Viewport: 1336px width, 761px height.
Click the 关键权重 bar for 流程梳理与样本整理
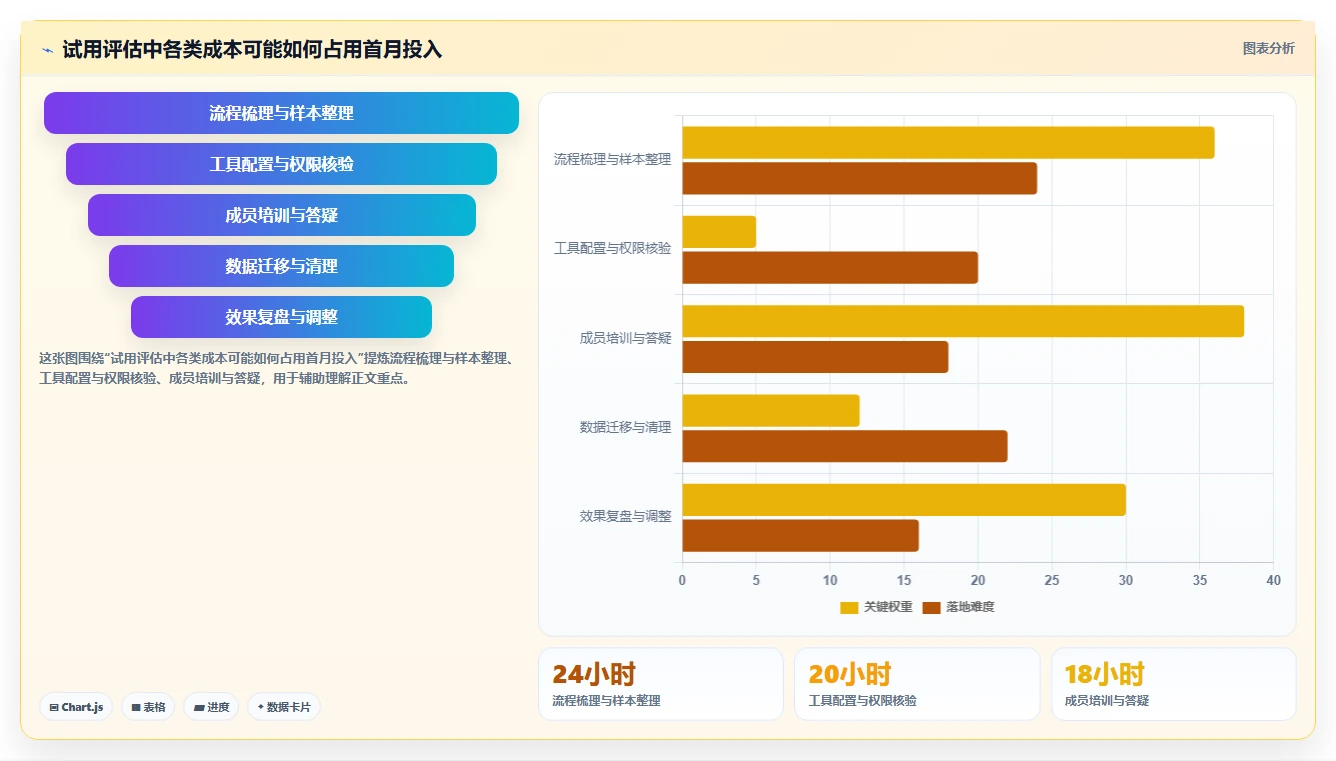pos(948,143)
